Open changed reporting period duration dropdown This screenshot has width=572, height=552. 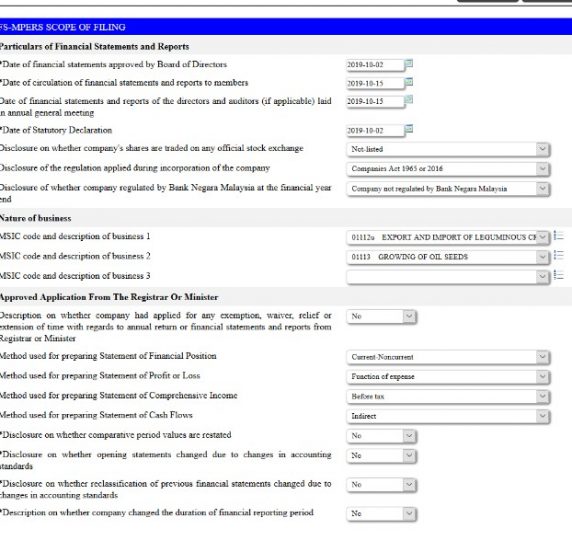(382, 514)
